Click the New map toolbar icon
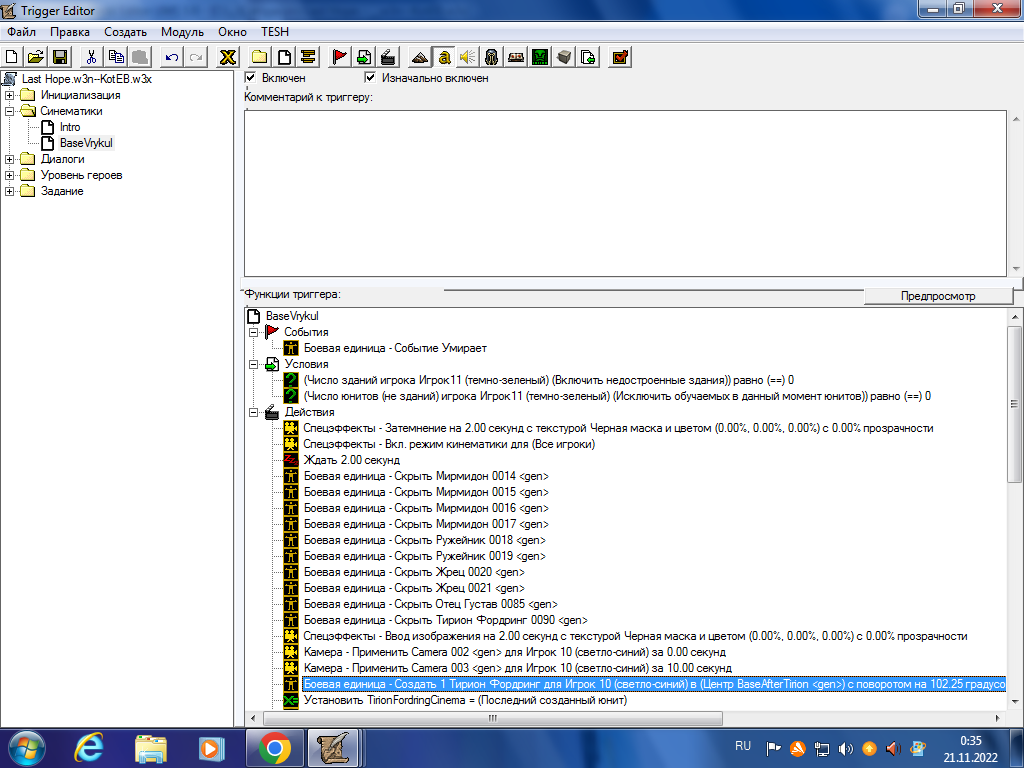 point(12,57)
